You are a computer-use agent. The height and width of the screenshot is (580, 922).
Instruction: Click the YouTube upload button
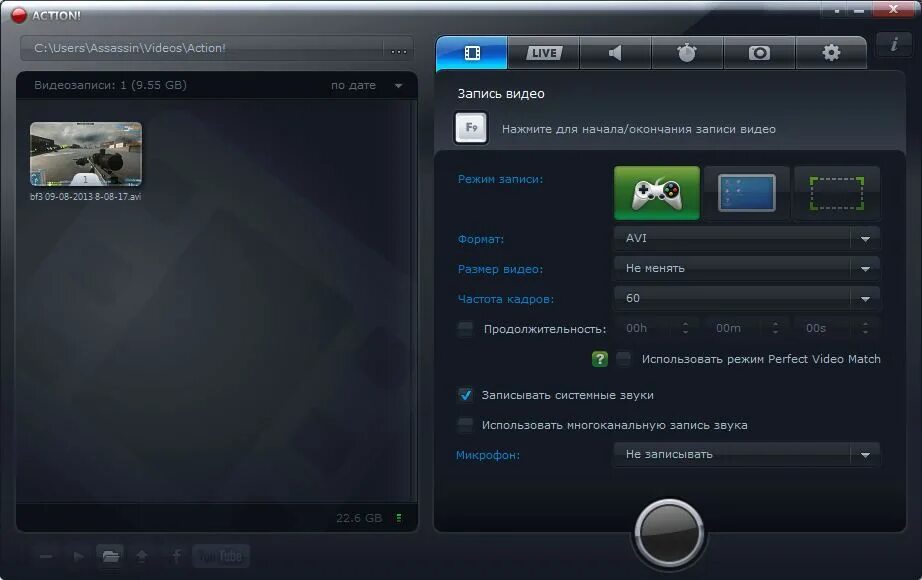point(221,556)
